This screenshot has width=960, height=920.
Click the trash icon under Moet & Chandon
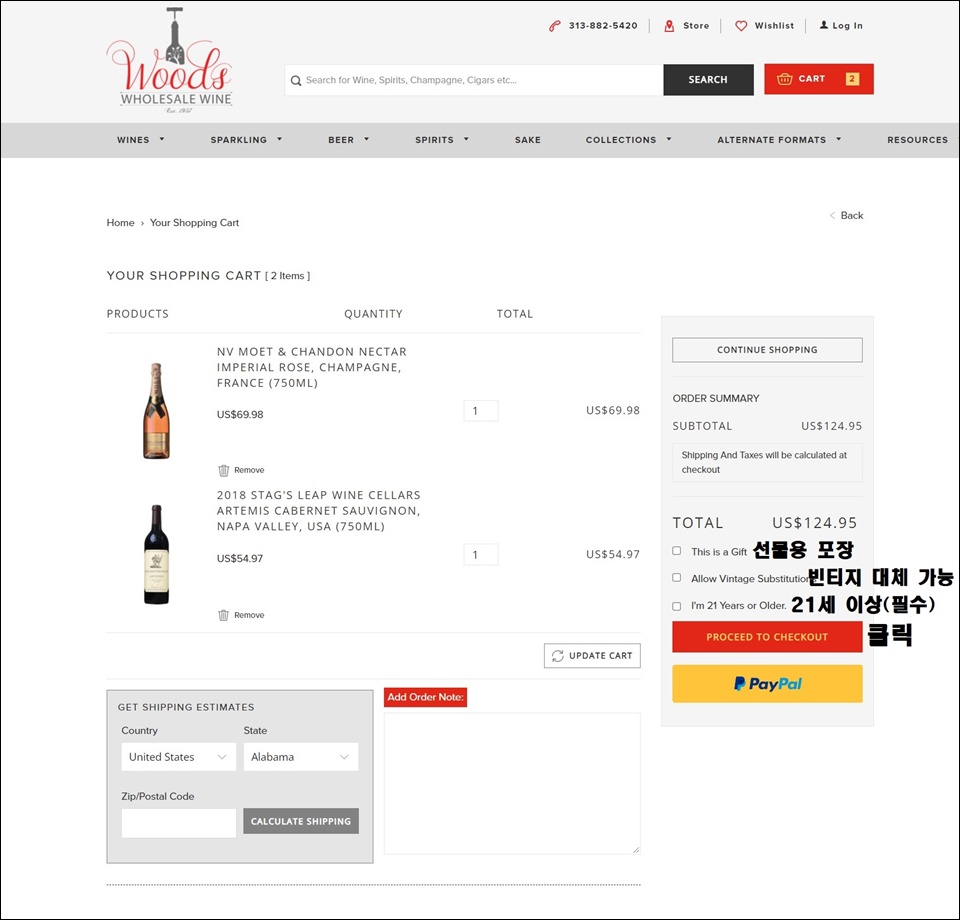pos(223,470)
